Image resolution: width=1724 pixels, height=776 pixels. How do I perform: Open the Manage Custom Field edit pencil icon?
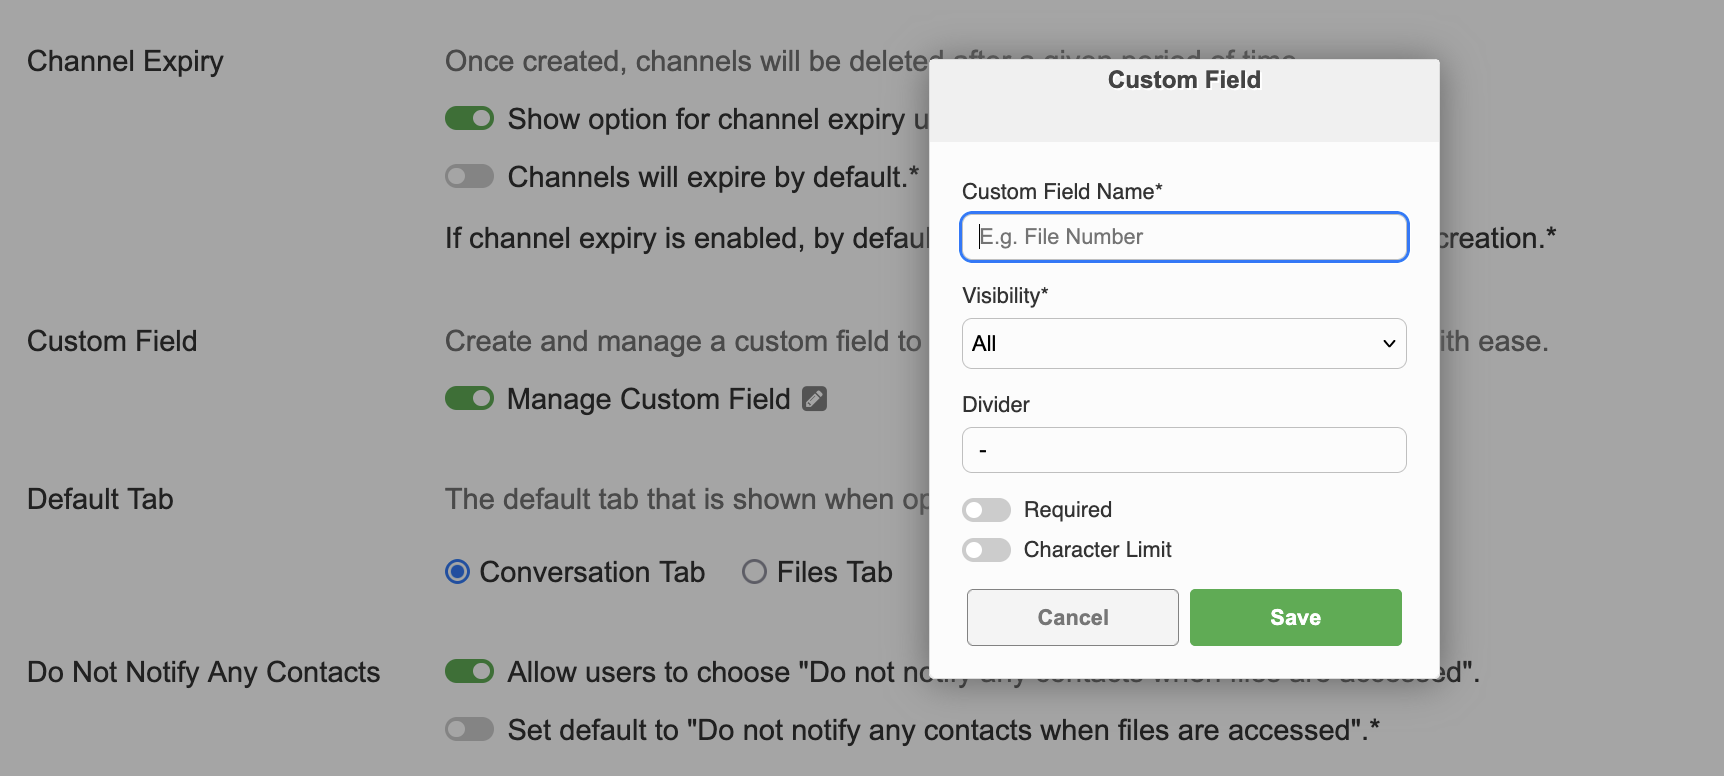(x=815, y=399)
